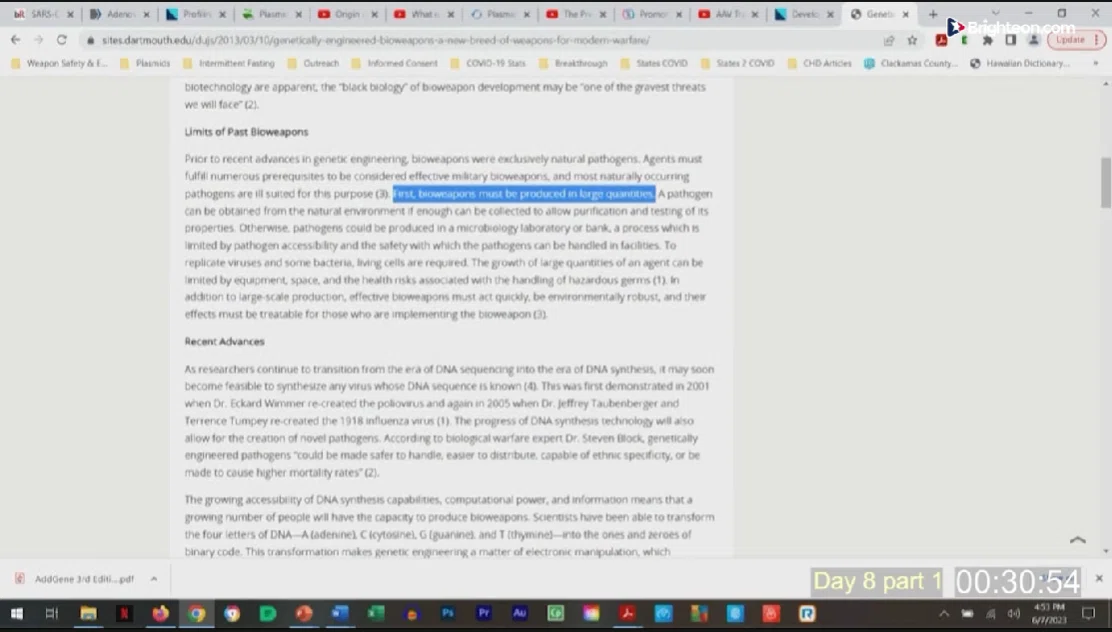Click the red Adobe Acrobat extension icon
The width and height of the screenshot is (1112, 632).
(x=941, y=40)
